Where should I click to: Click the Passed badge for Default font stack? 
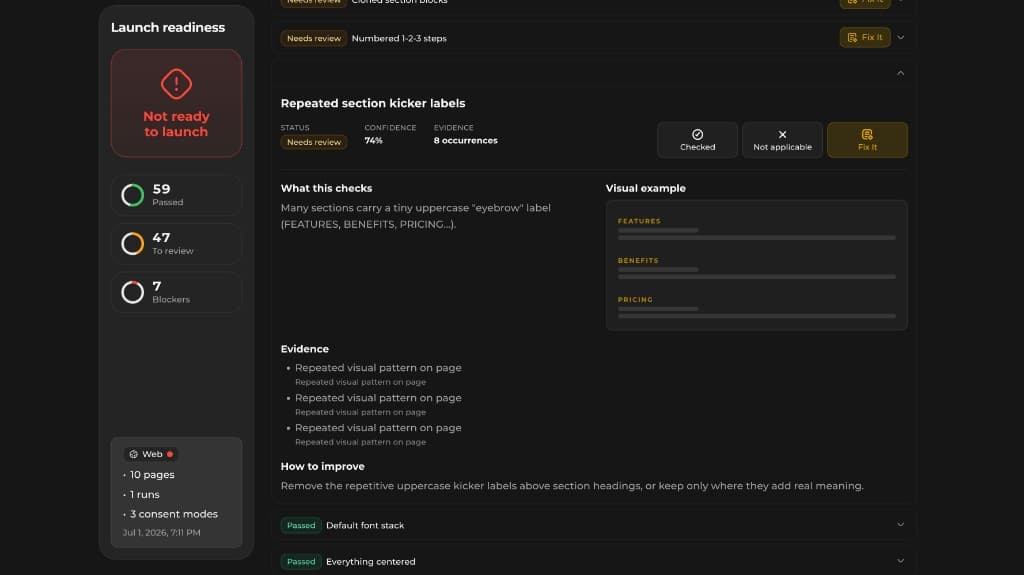pyautogui.click(x=301, y=525)
